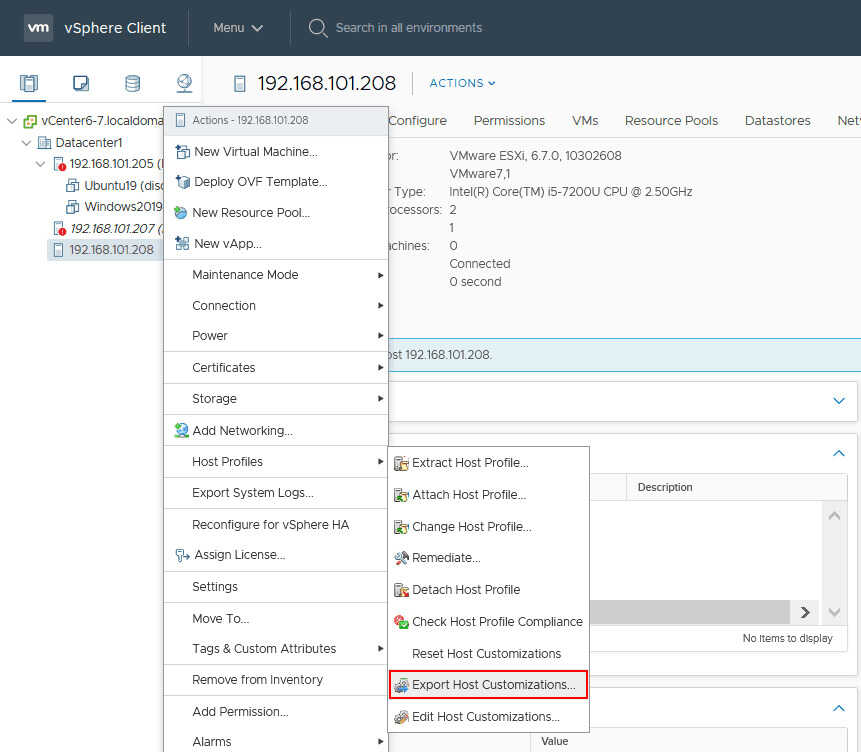
Task: Open Storage inventory view icon
Action: [x=132, y=83]
